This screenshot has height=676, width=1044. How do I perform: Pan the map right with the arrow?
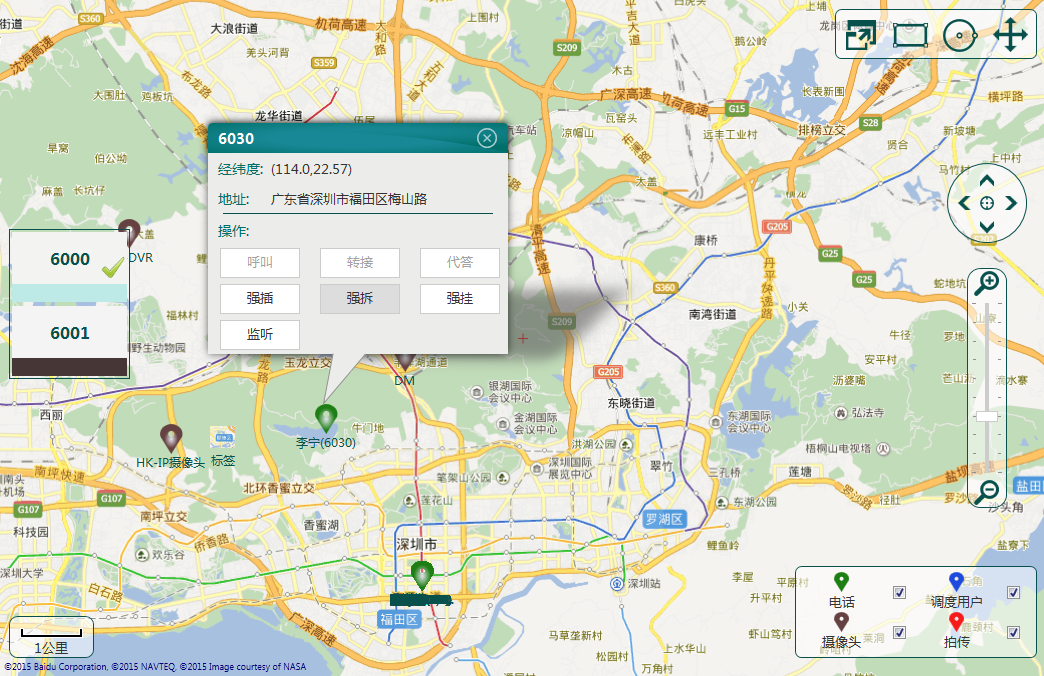1011,203
